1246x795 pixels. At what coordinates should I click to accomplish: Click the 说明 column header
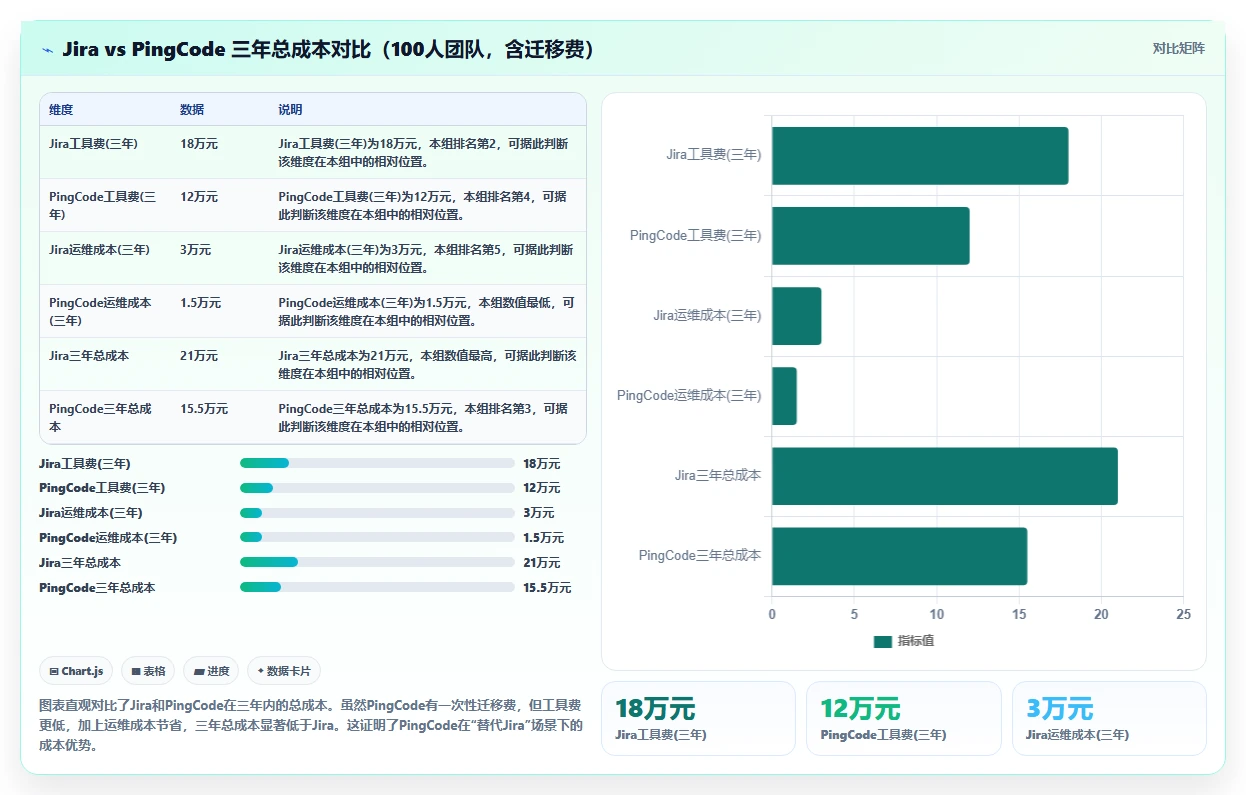tap(290, 110)
